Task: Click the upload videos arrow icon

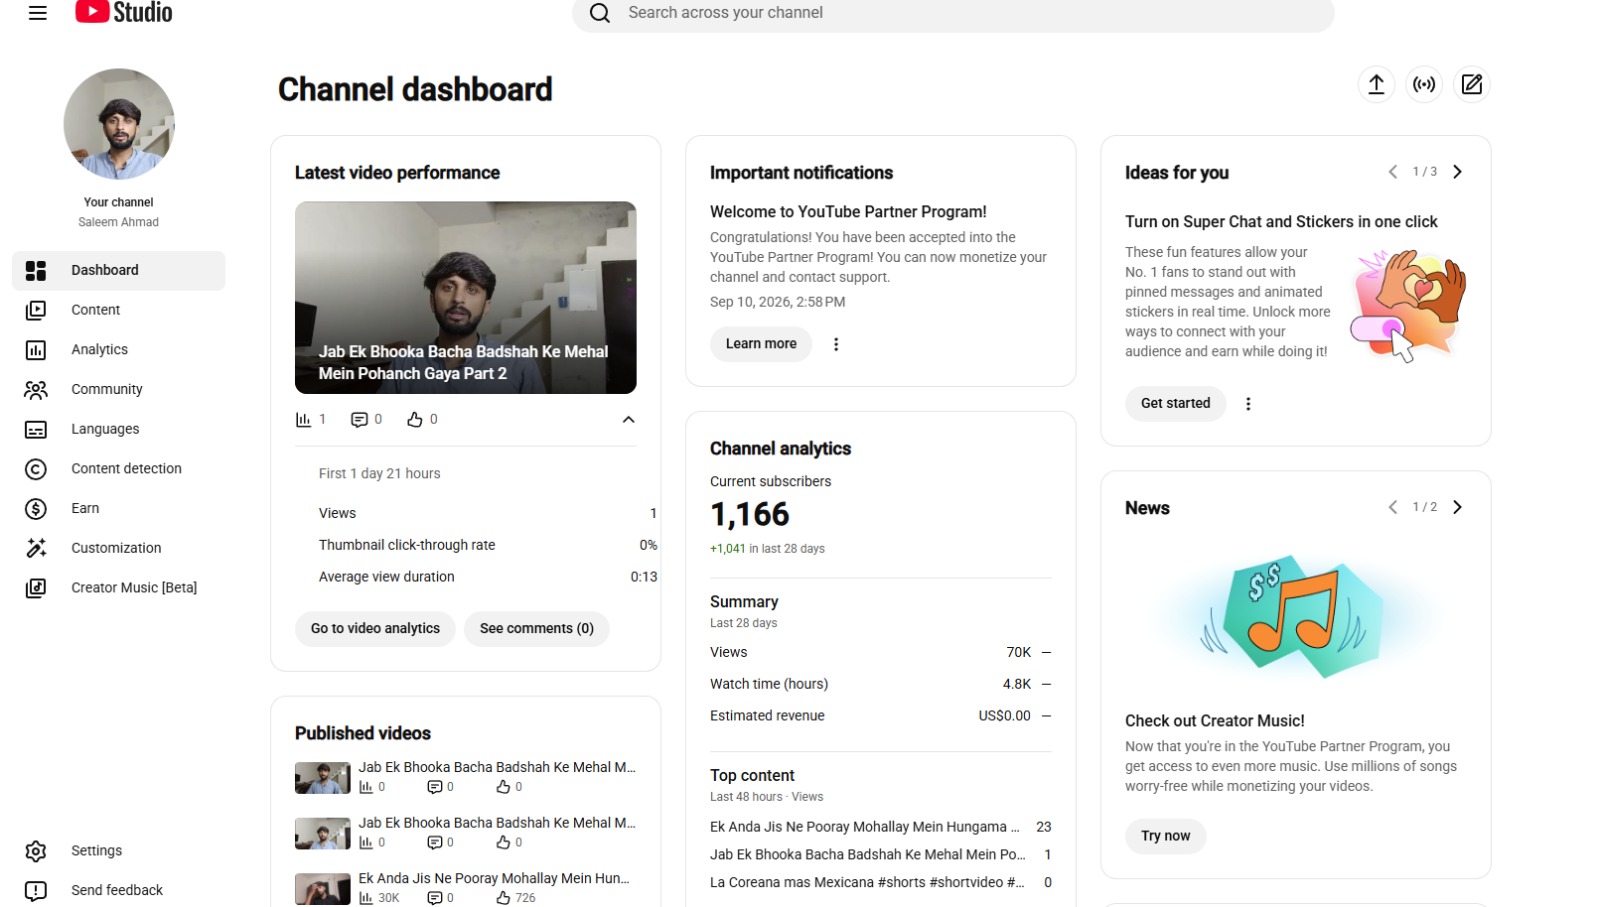Action: [x=1376, y=85]
